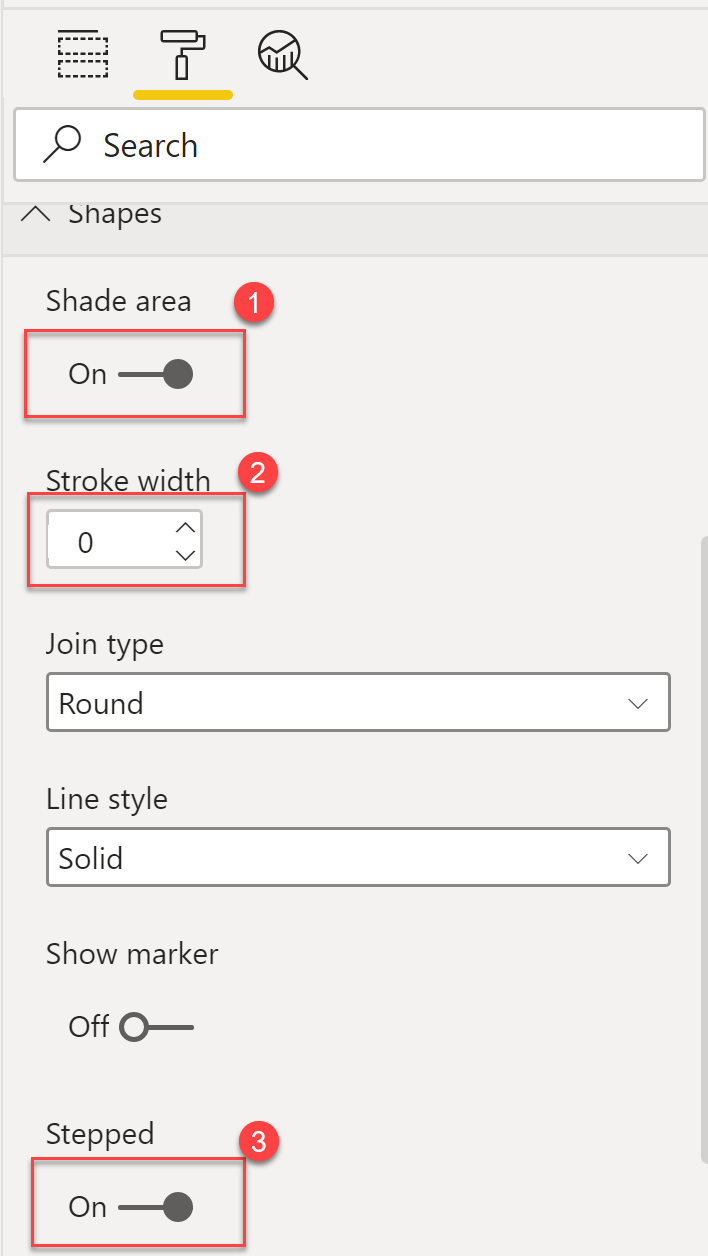
Task: Click the Line style chevron arrow
Action: (637, 859)
